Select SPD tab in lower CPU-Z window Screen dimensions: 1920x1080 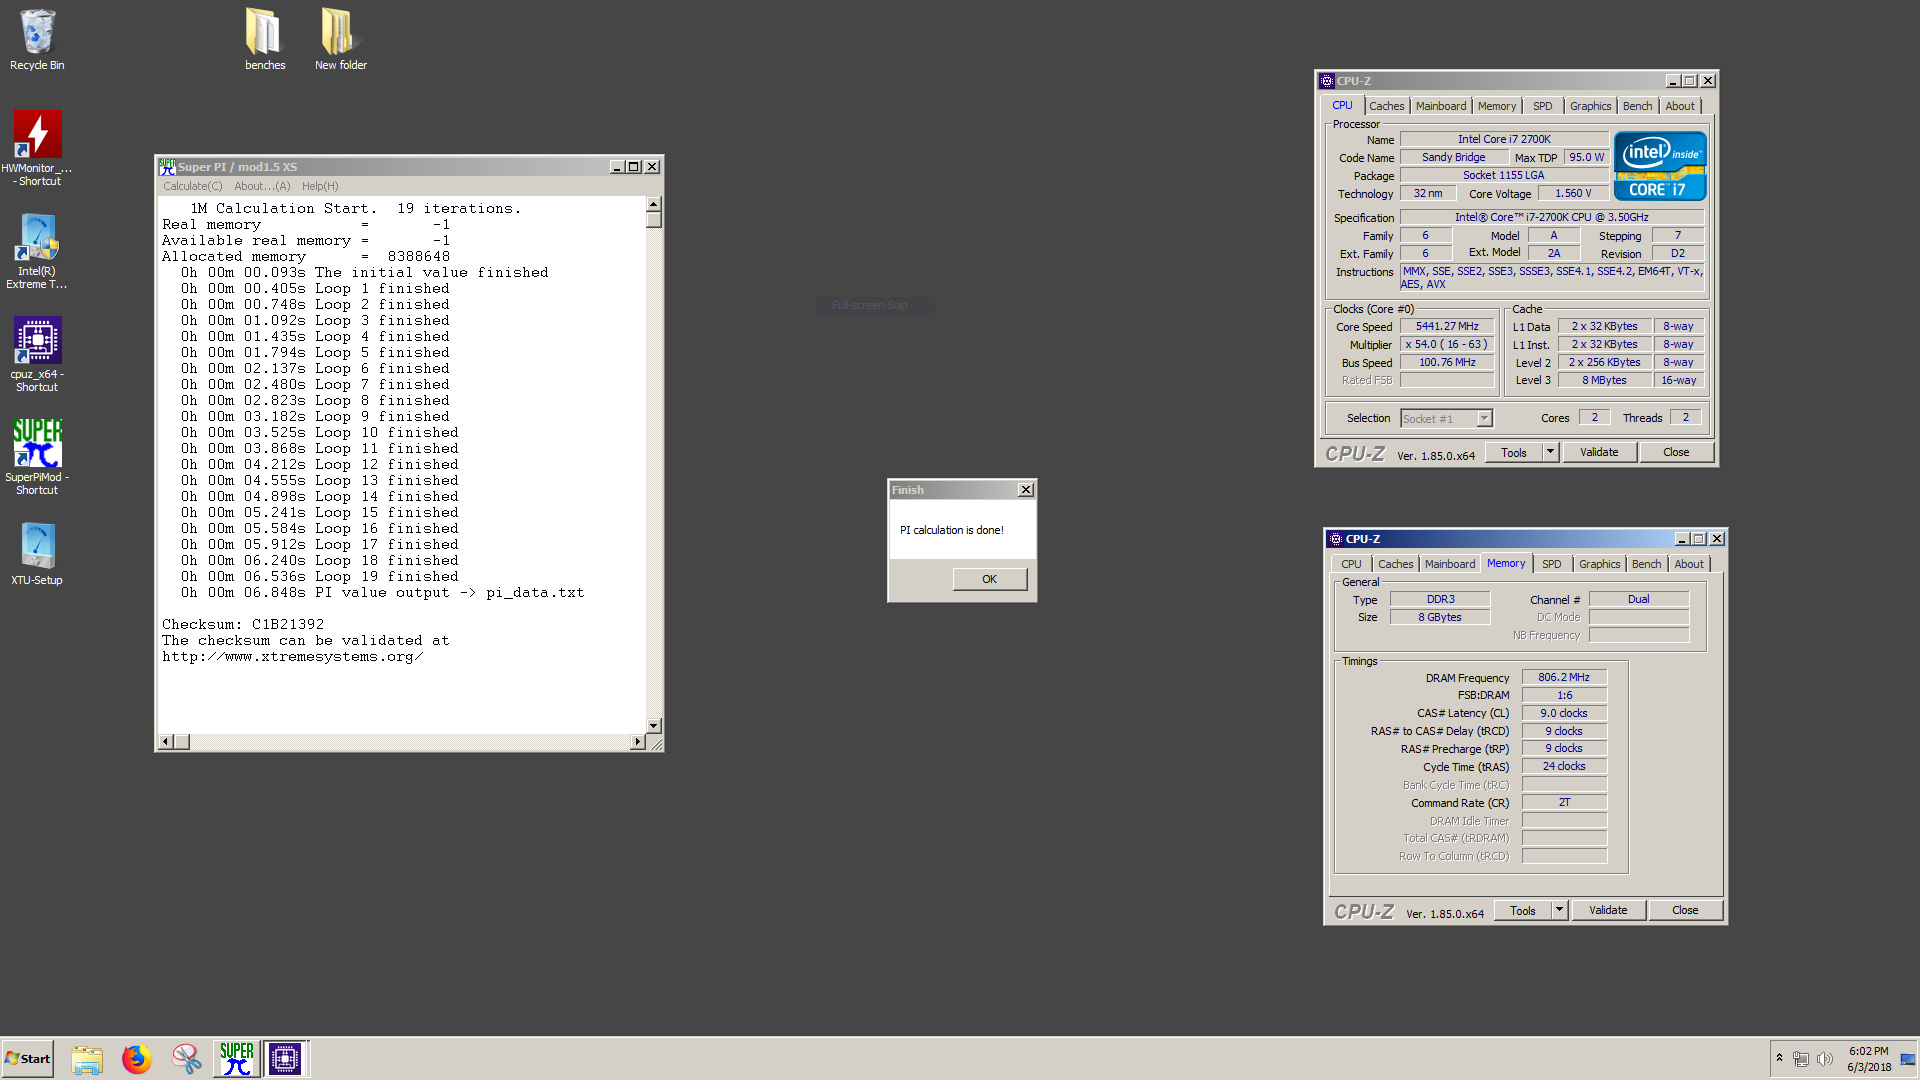coord(1552,564)
